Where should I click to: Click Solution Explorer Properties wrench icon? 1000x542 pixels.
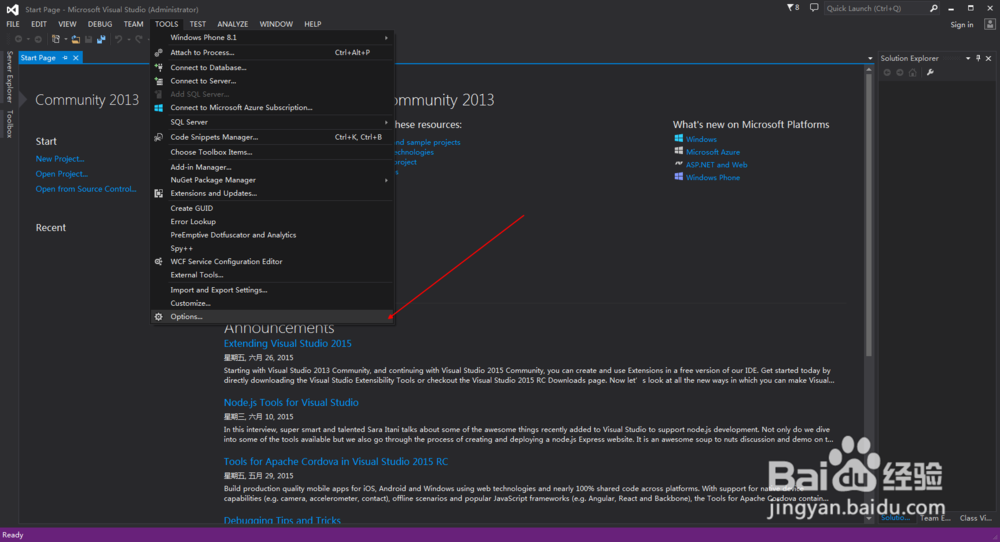coord(930,73)
